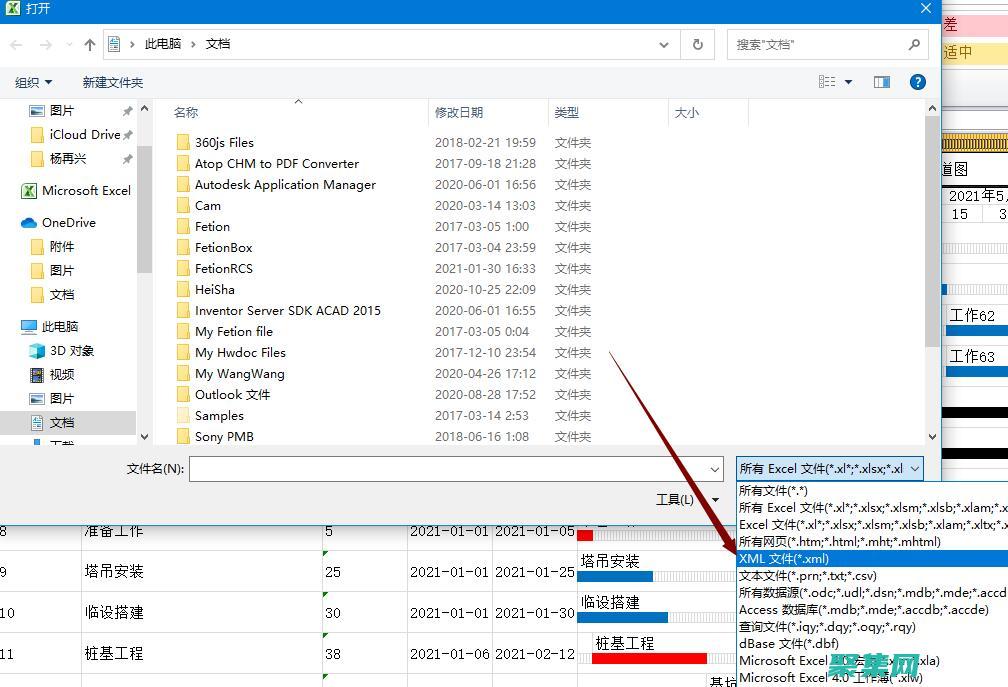Click the Up one level arrow

click(89, 44)
